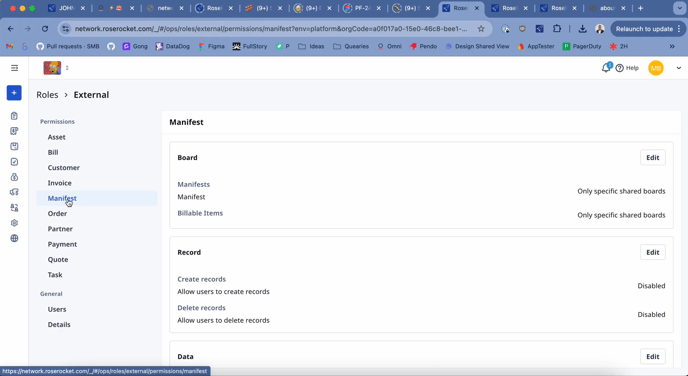Screen dimensions: 688x376
Task: Click the Manifests board label
Action: 194,184
